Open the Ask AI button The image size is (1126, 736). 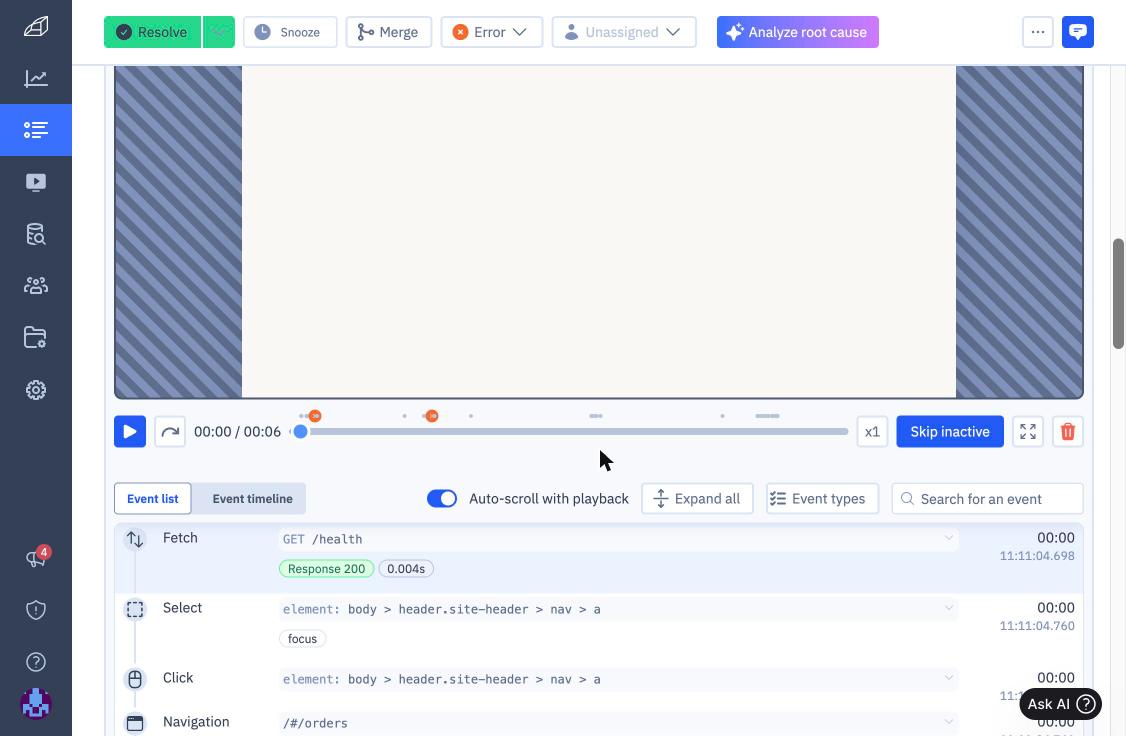tap(1061, 704)
